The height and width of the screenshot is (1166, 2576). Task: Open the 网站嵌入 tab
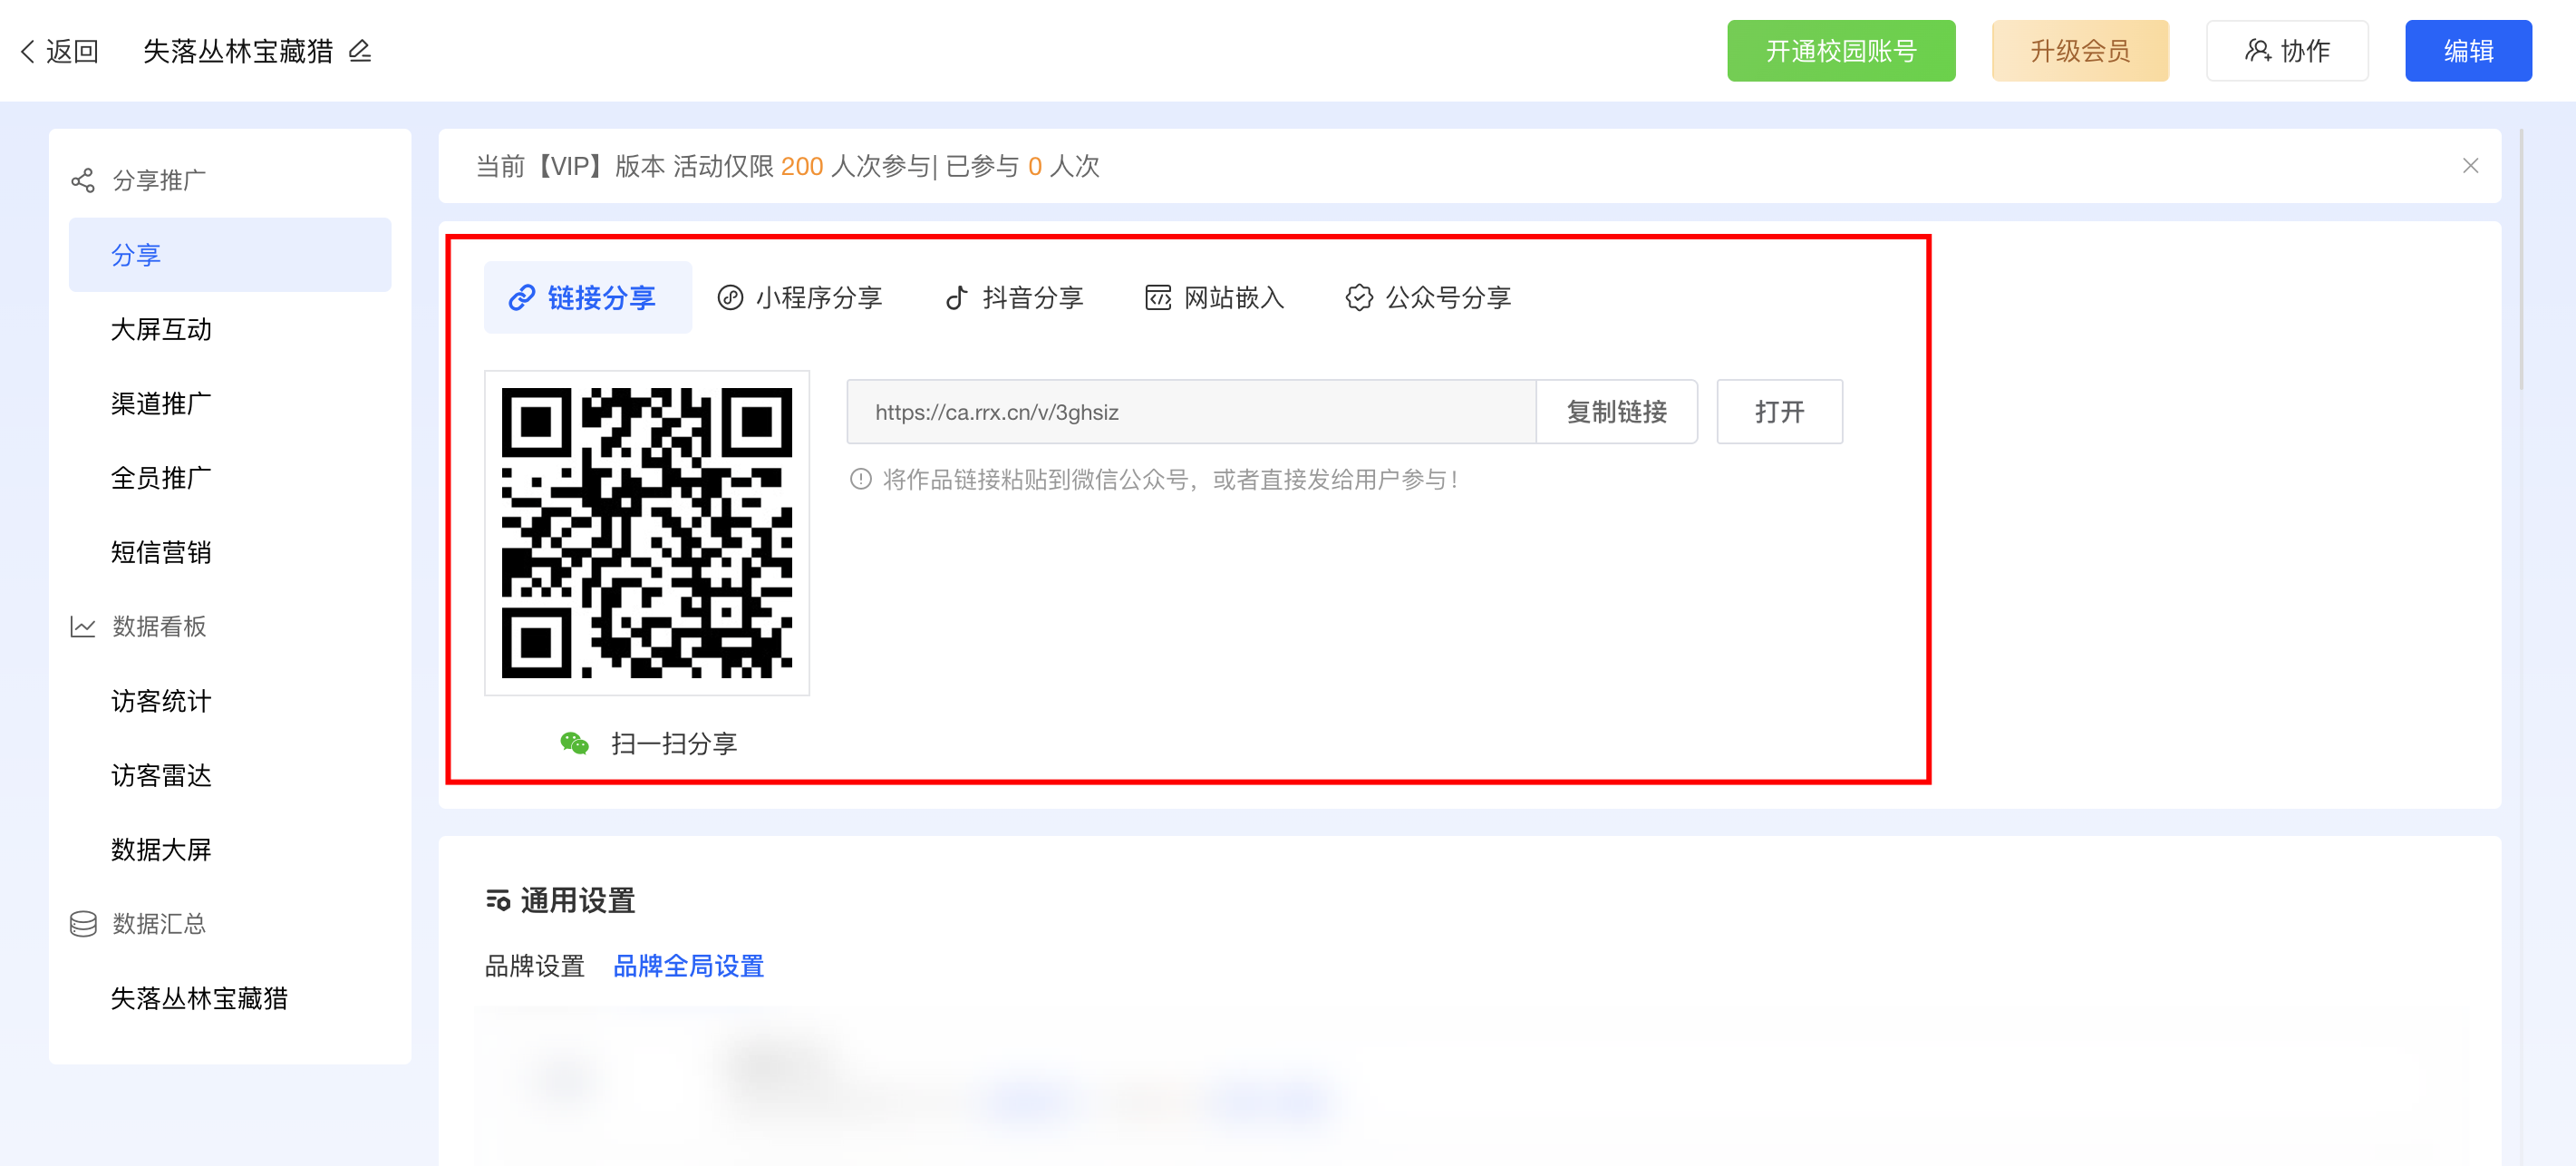[1215, 298]
